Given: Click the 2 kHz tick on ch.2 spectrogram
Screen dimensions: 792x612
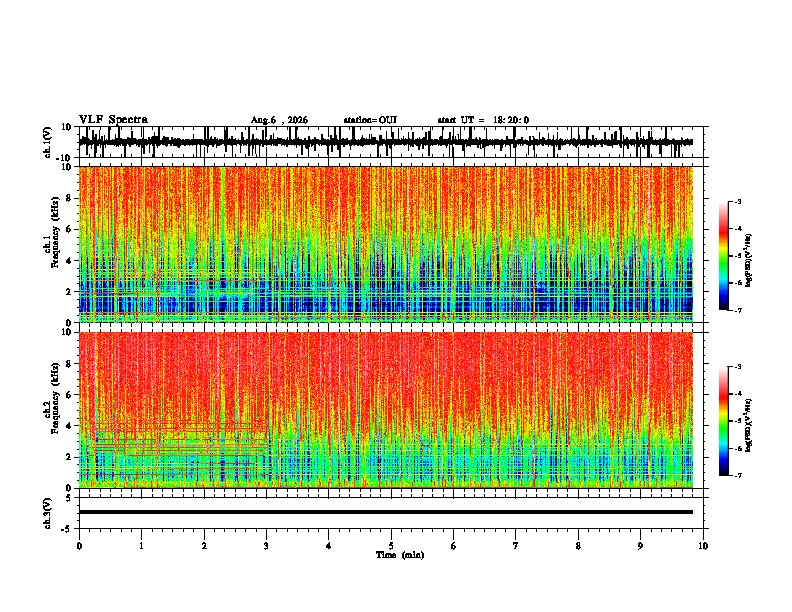Looking at the screenshot, I should click(x=70, y=457).
